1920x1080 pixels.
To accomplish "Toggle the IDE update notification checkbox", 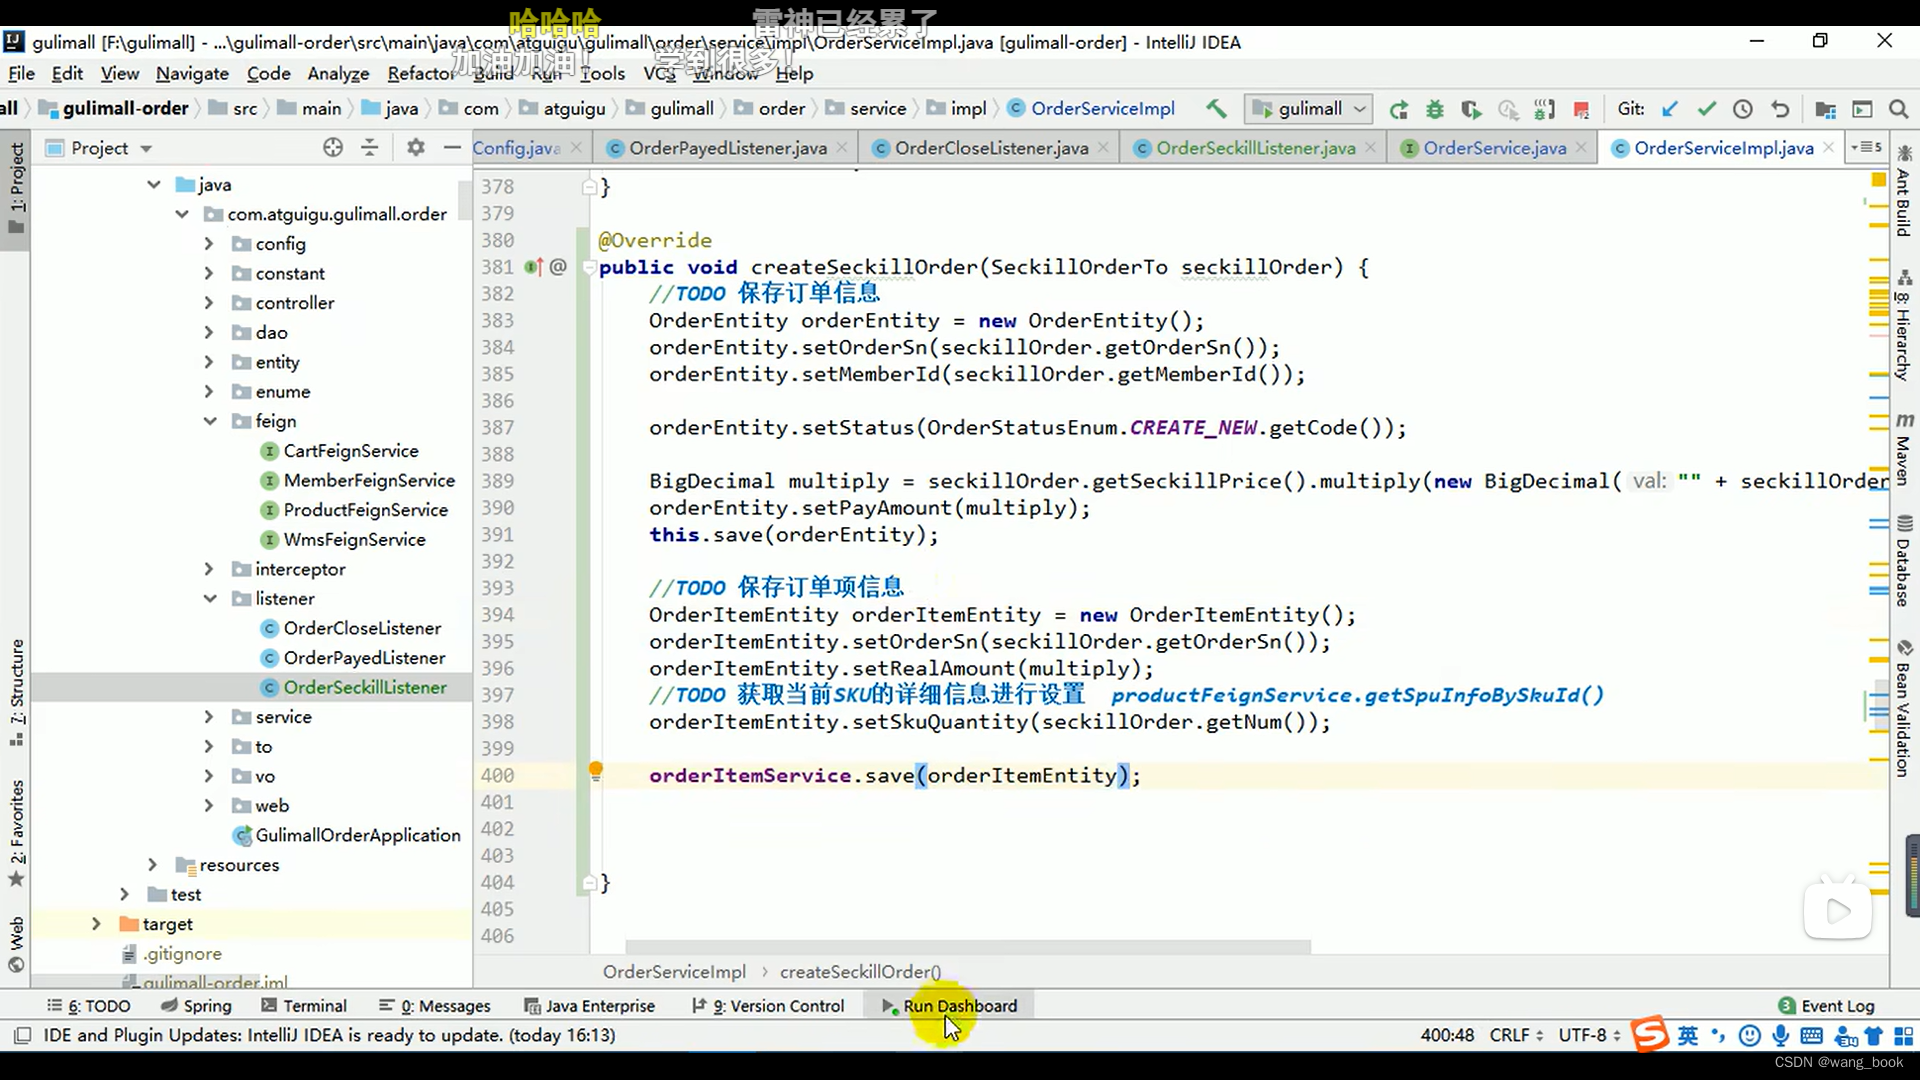I will [24, 1035].
